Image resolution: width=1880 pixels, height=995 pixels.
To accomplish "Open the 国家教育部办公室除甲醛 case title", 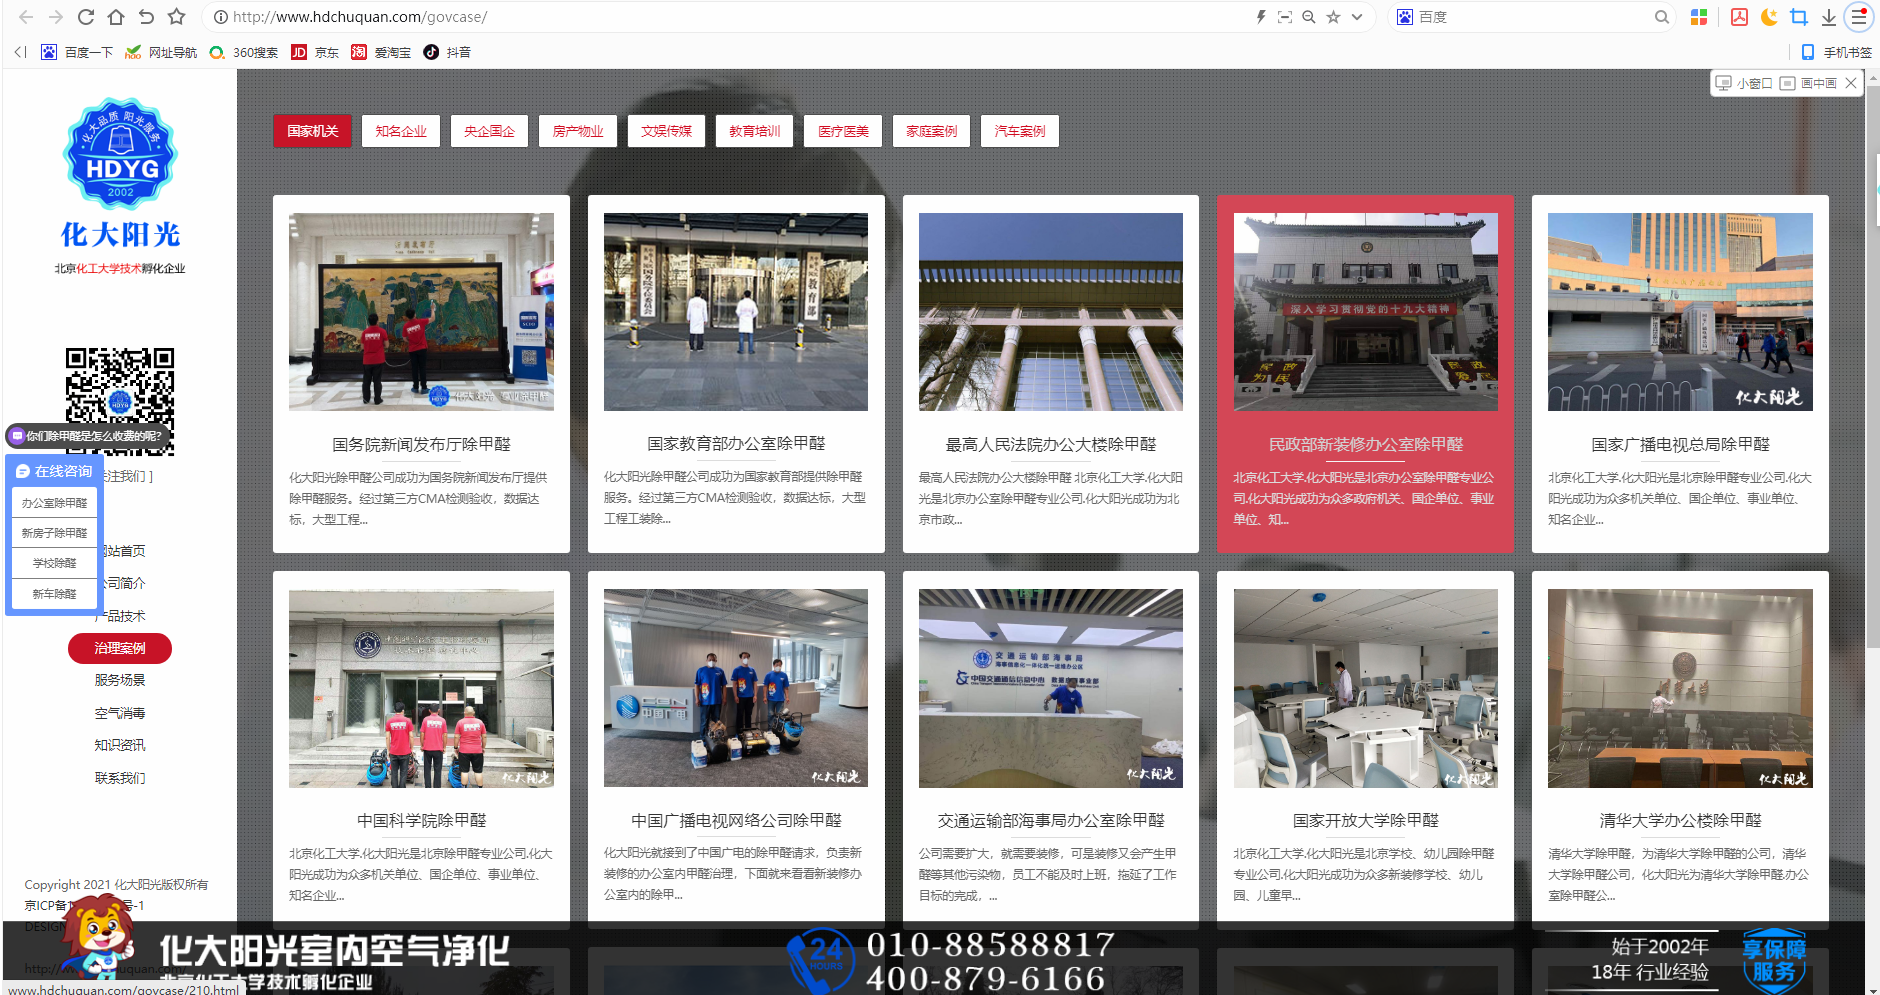I will coord(736,443).
